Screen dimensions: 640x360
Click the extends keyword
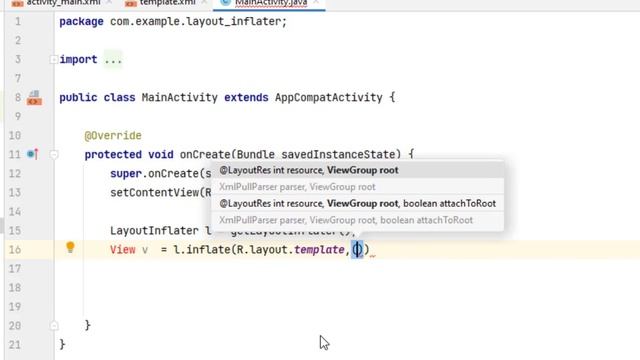246,98
